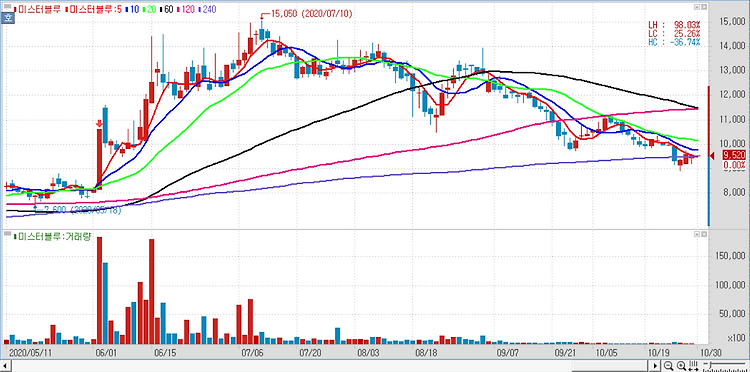Viewport: 750px width, 372px height.
Task: Click the scrollbar right arrow
Action: pyautogui.click(x=656, y=366)
